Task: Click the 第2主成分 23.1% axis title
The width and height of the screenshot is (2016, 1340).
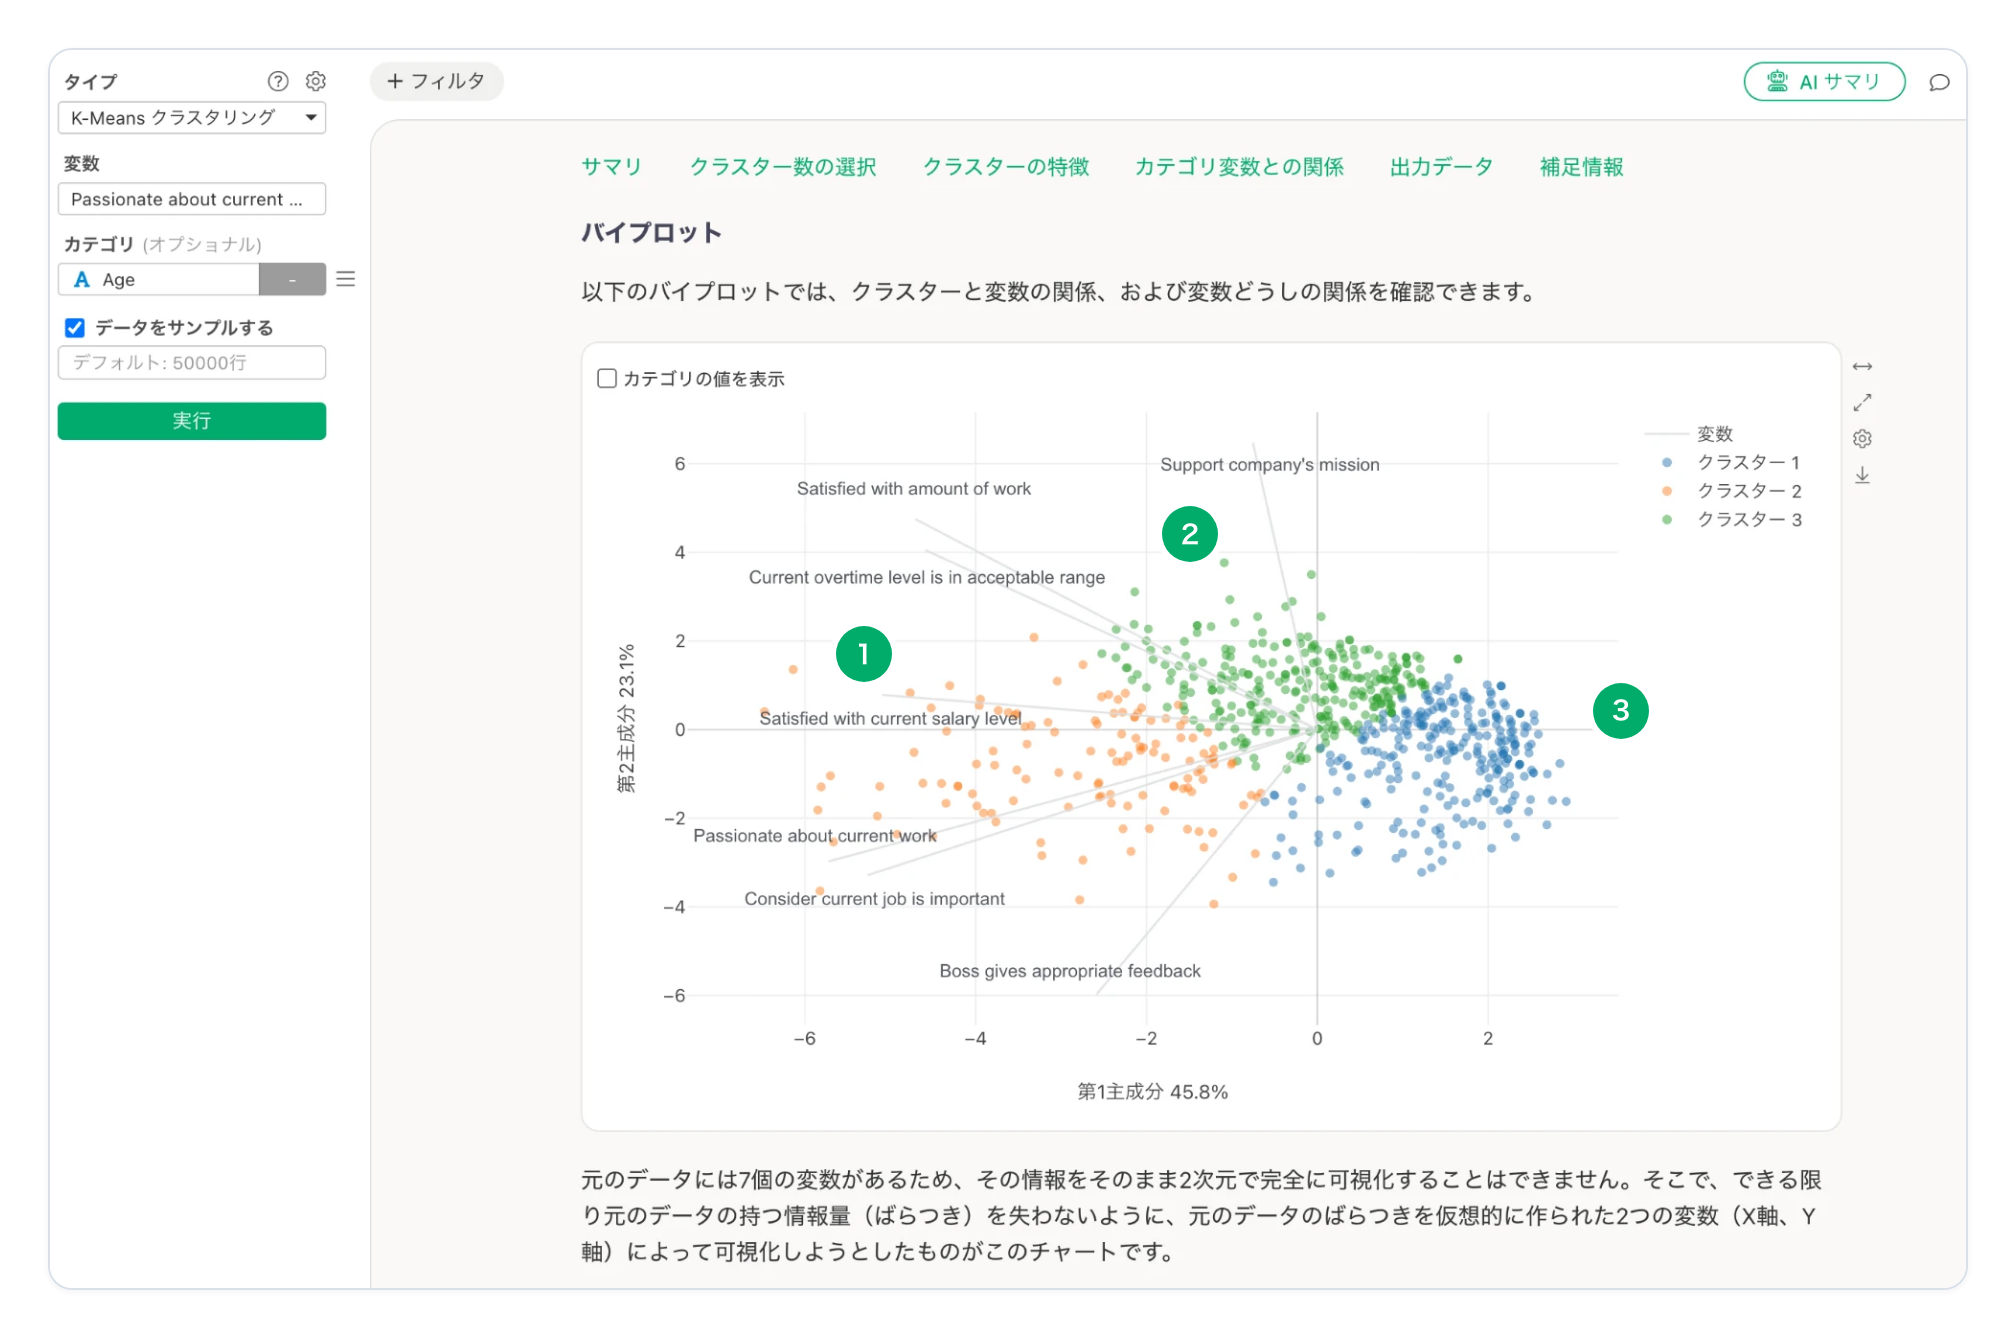Action: point(627,718)
